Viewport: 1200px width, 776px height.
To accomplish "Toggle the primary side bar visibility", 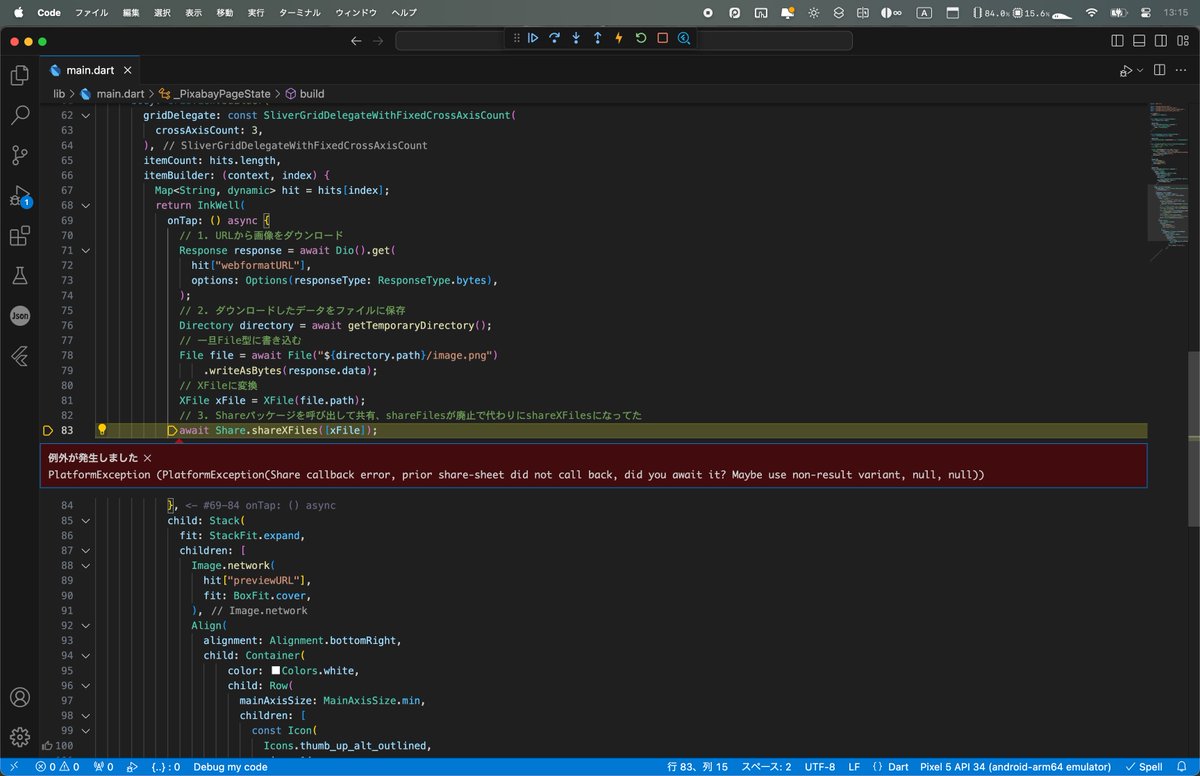I will (1117, 41).
